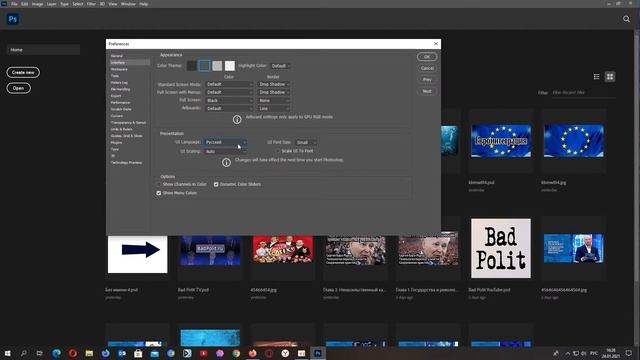Click the Next button in Preferences
This screenshot has width=640, height=360.
[427, 91]
